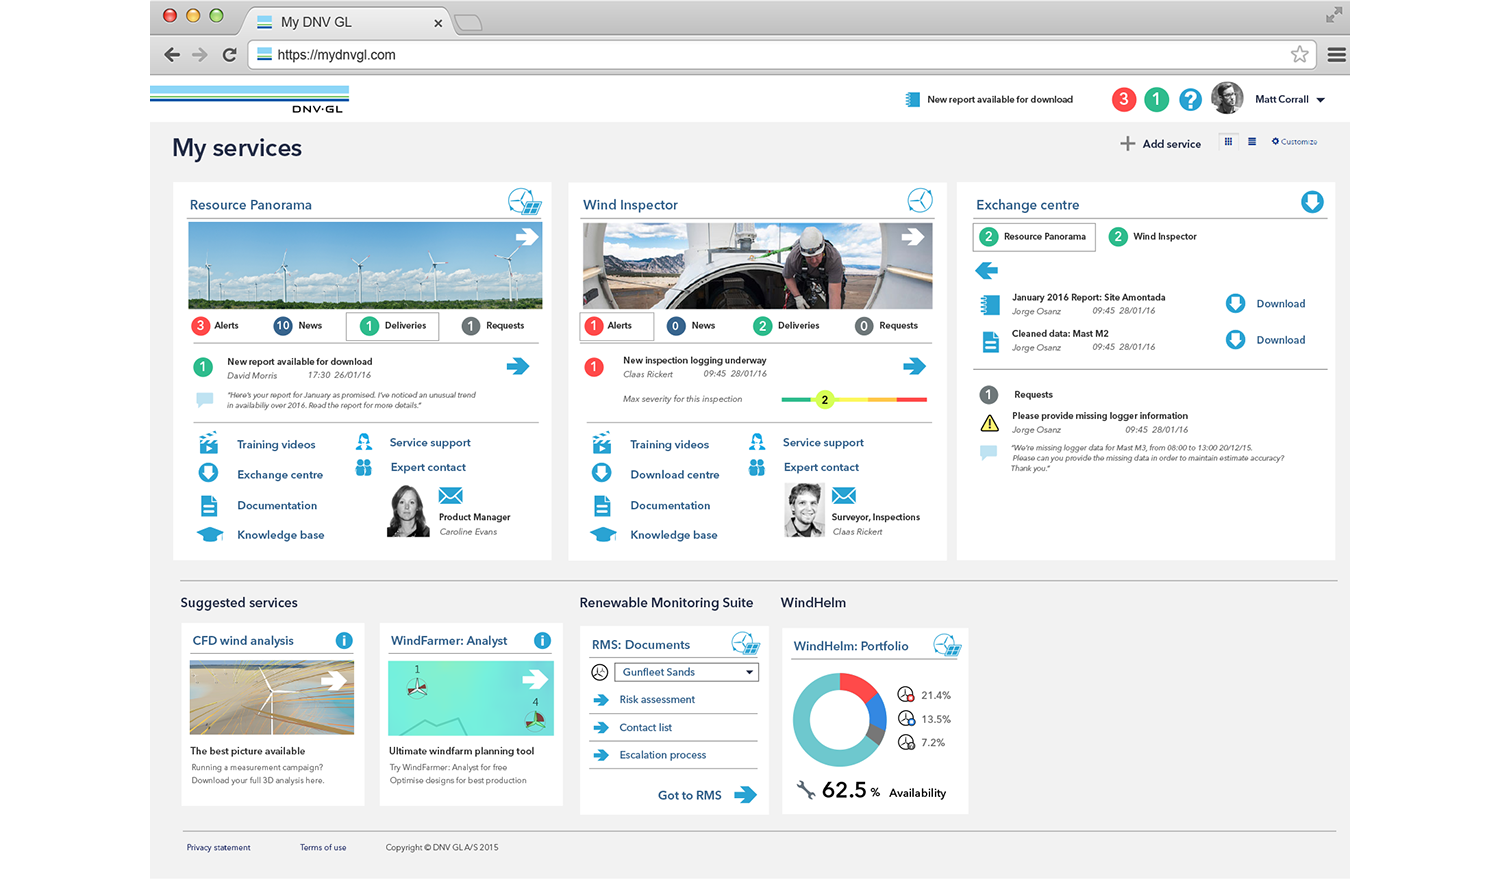
Task: Open Wind Inspector via image arrow
Action: pos(912,237)
